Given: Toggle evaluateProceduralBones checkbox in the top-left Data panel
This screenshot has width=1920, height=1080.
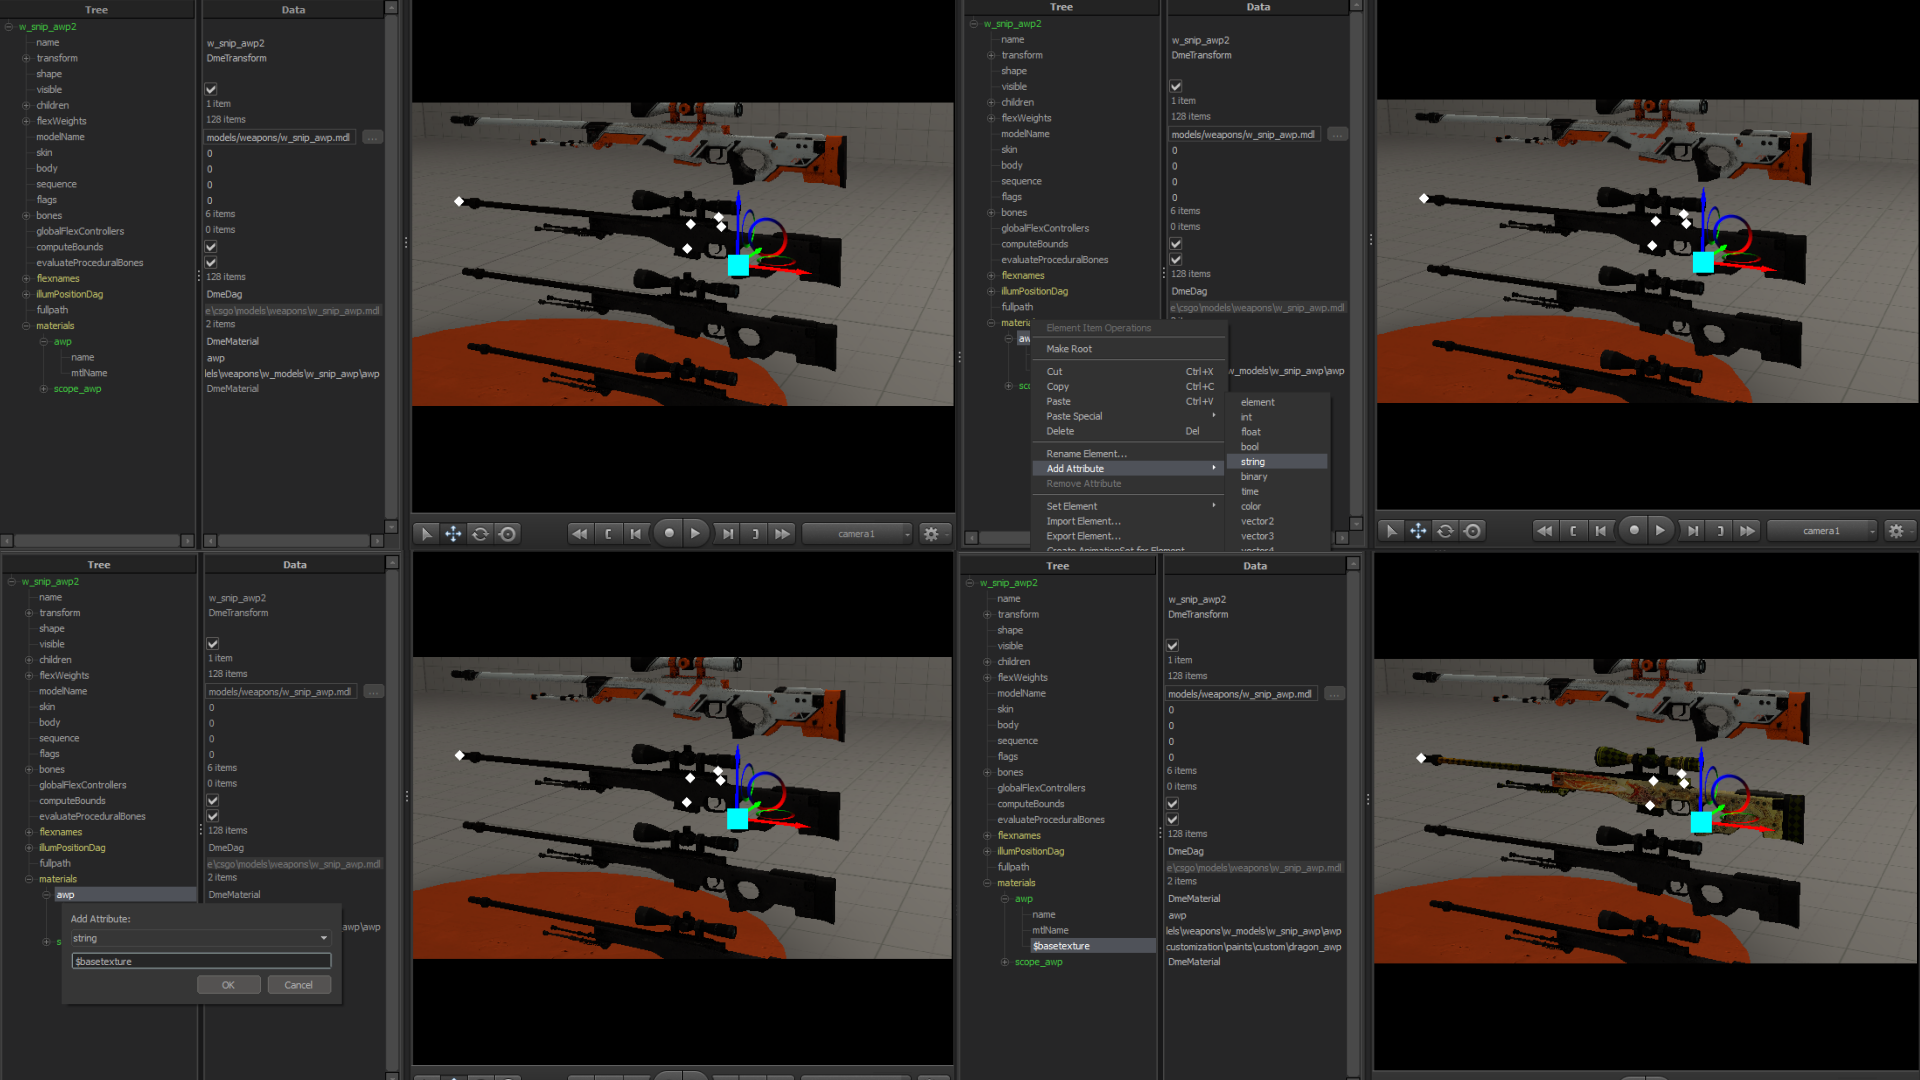Looking at the screenshot, I should coord(211,262).
